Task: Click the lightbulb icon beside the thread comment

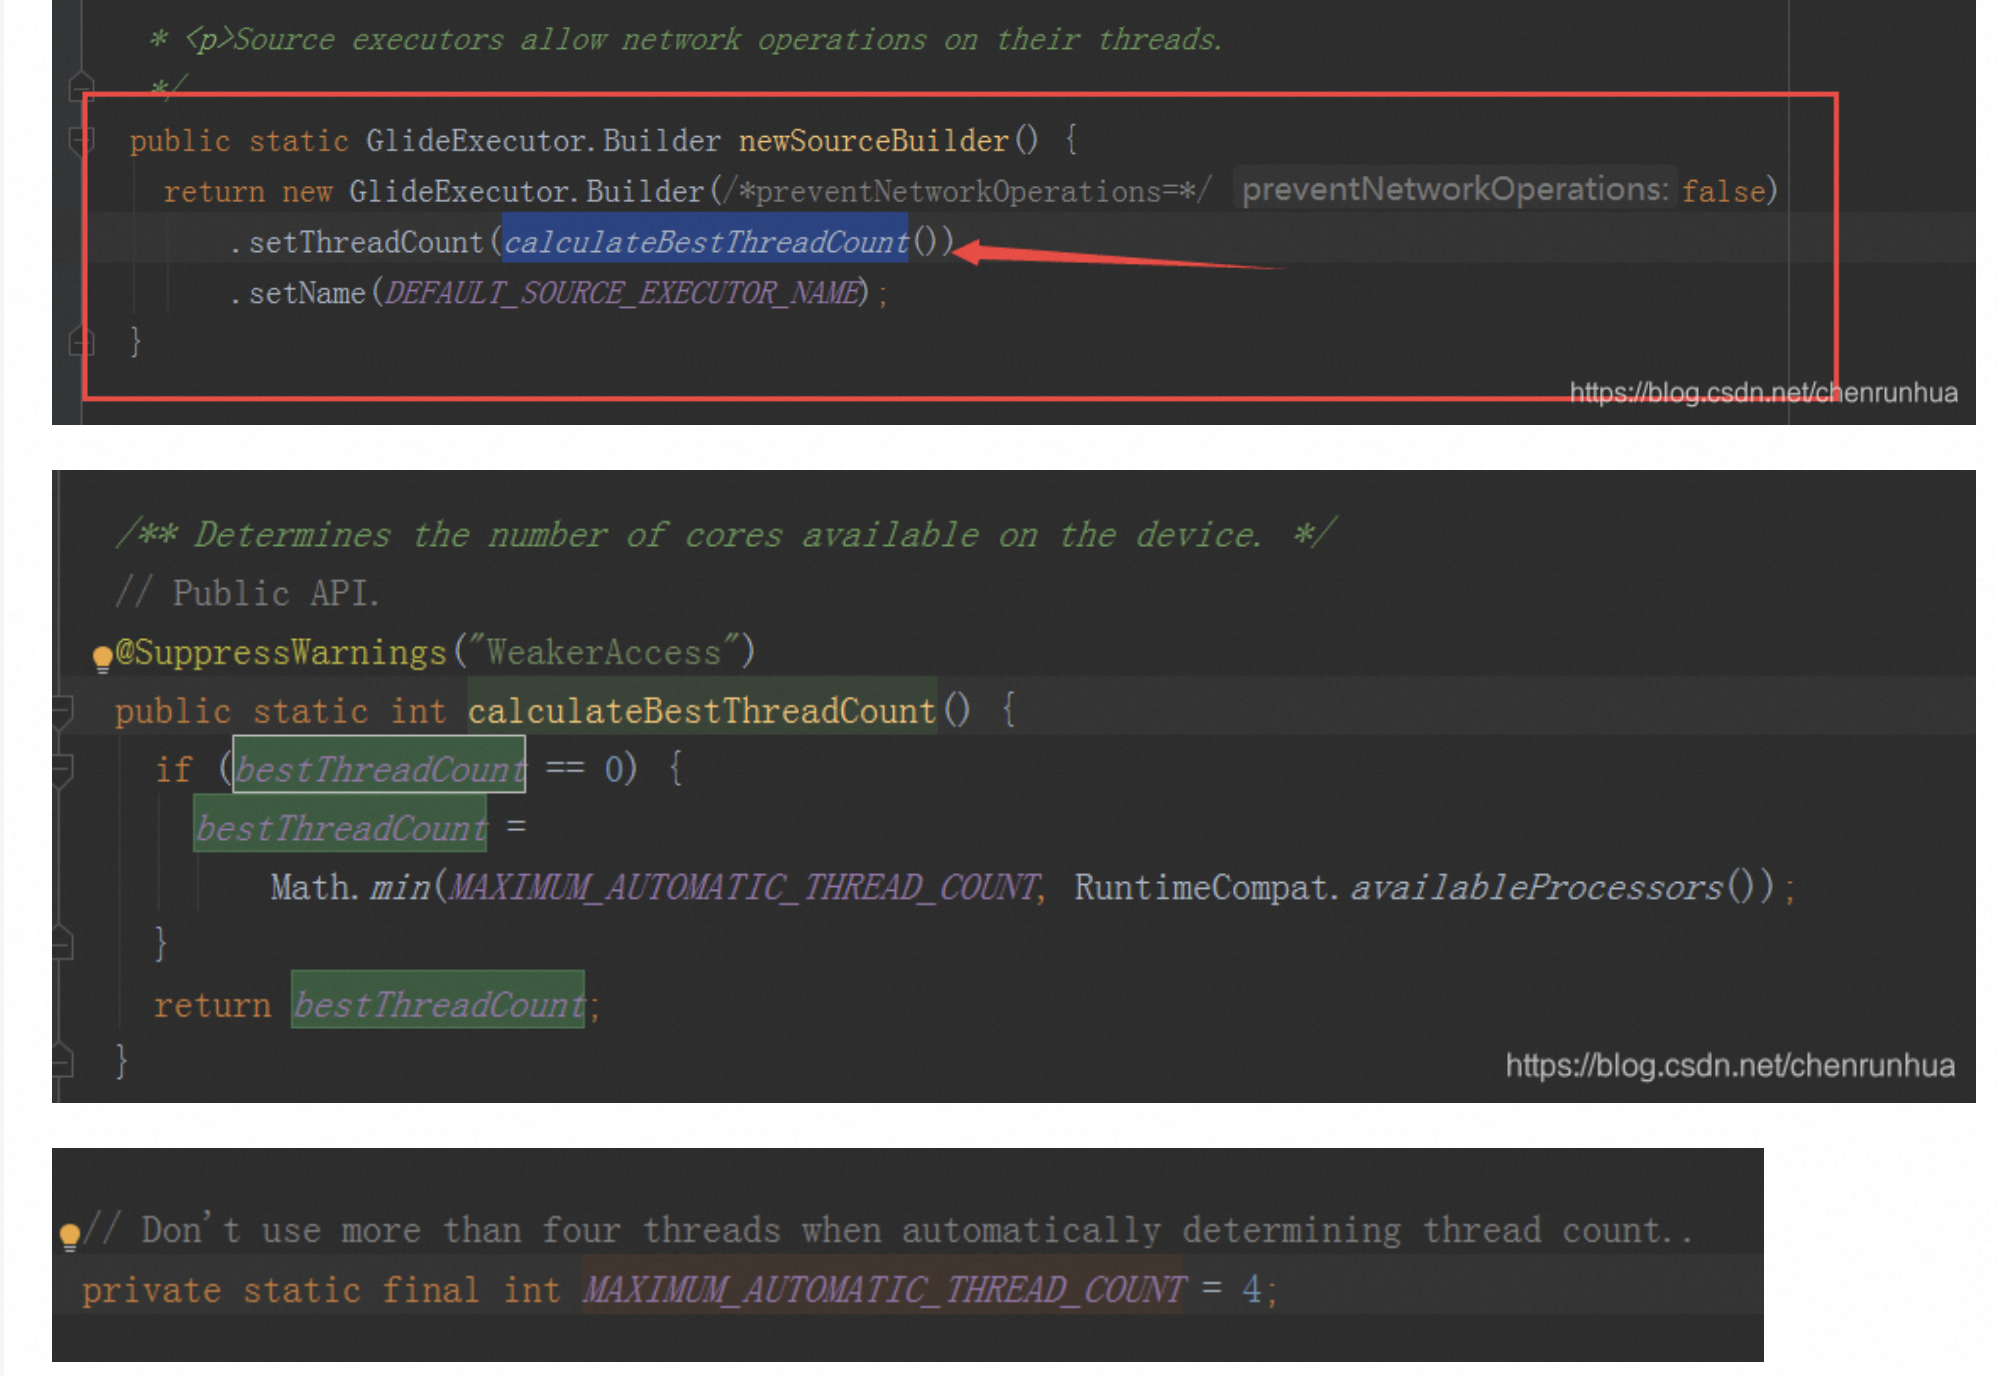Action: tap(70, 1236)
